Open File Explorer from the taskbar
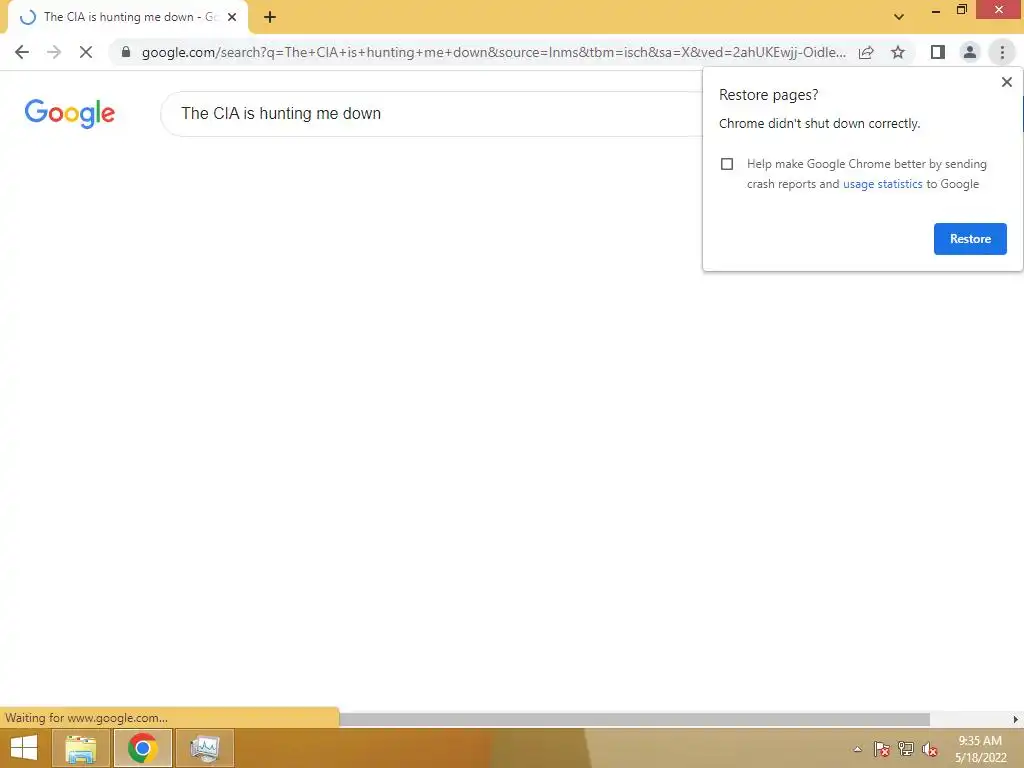The width and height of the screenshot is (1024, 768). pyautogui.click(x=80, y=748)
